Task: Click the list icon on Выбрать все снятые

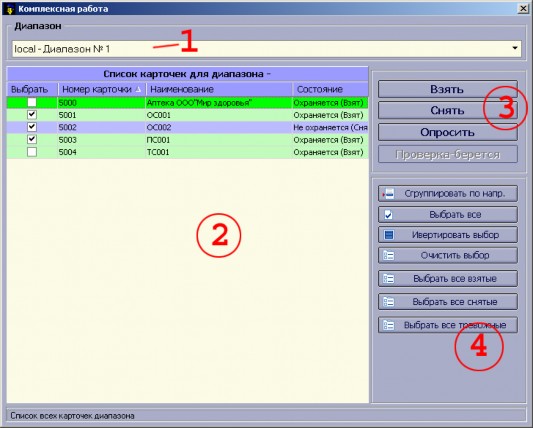Action: click(x=389, y=302)
